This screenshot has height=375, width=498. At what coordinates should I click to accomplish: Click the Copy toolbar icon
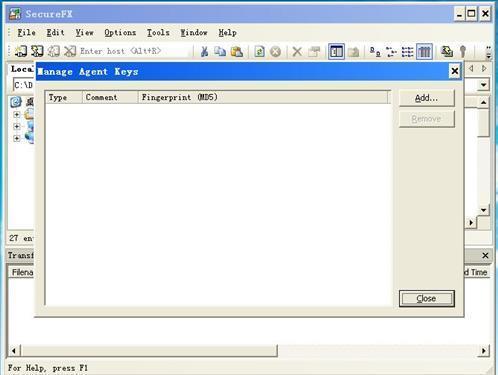click(220, 51)
